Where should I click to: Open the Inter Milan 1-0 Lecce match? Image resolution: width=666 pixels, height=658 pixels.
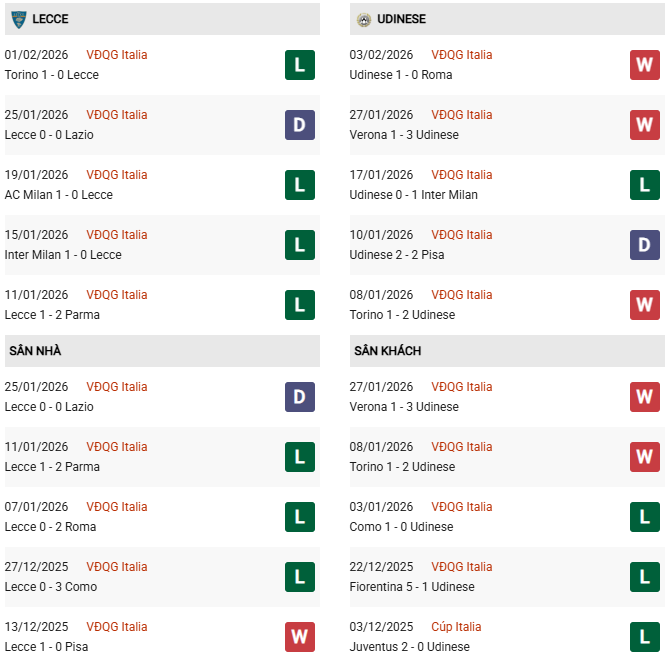click(63, 255)
